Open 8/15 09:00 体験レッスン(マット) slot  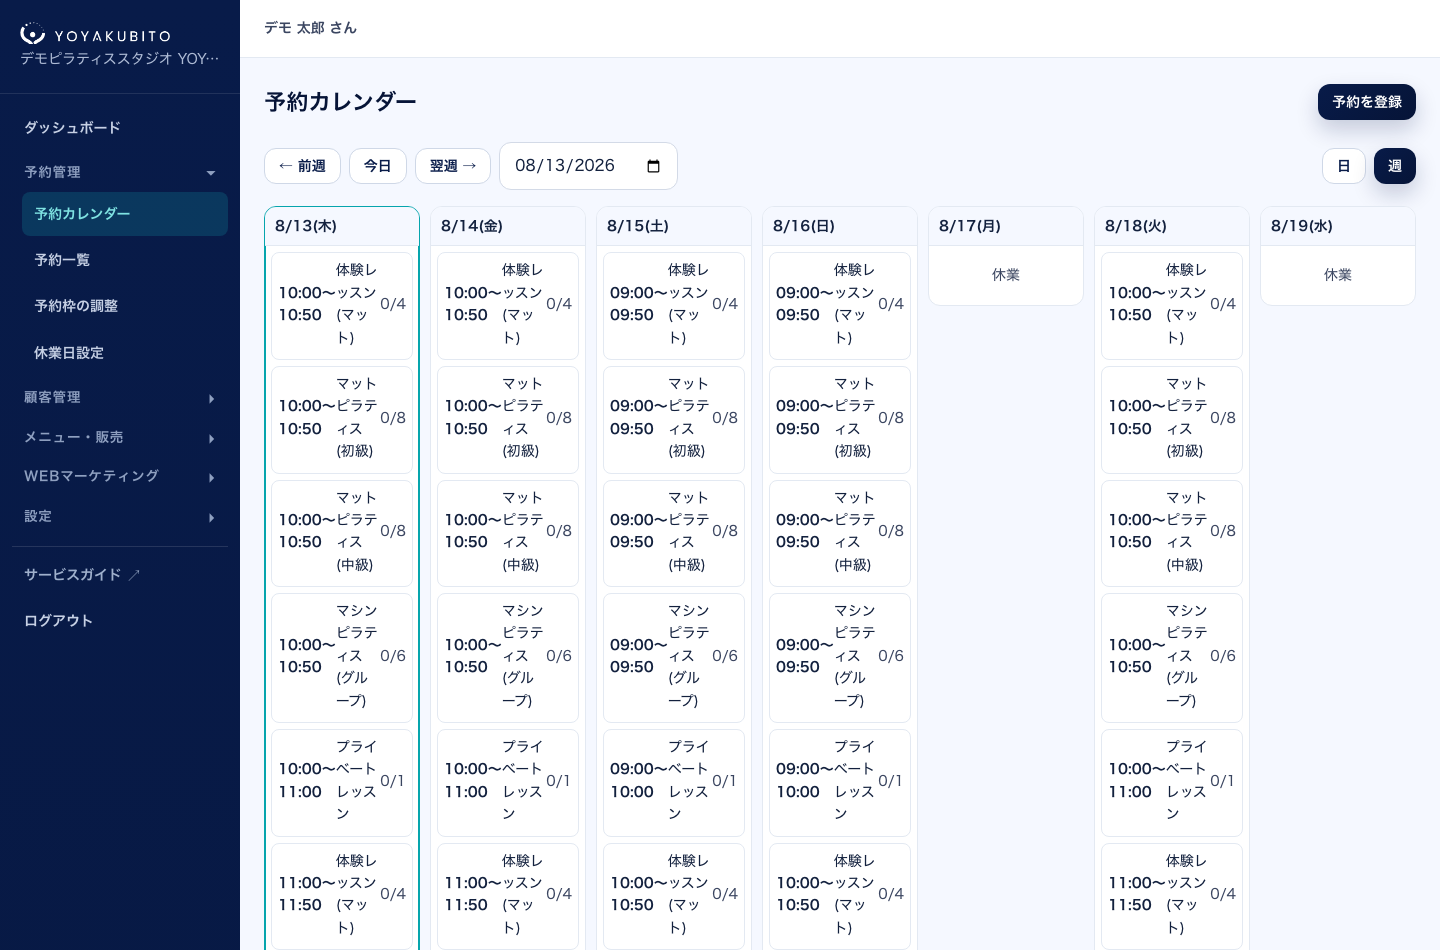674,306
